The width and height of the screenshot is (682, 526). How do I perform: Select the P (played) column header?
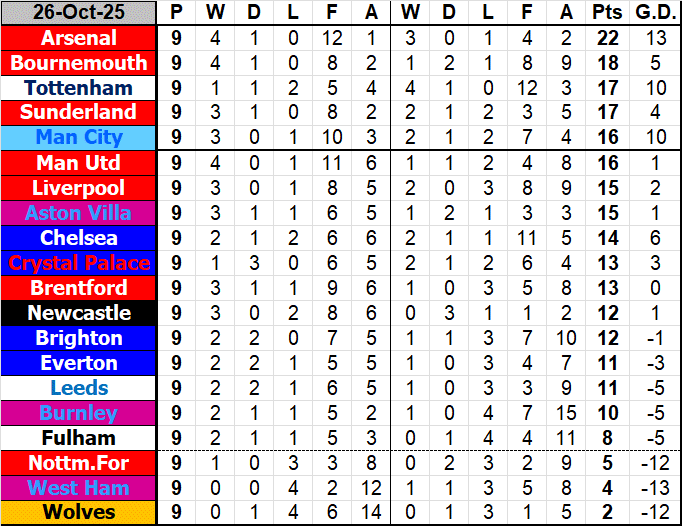pos(177,13)
